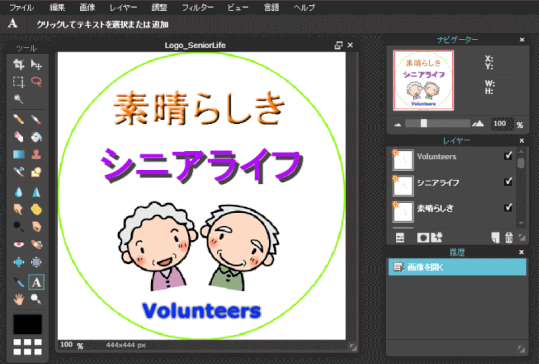Select the Bloat tool
The height and width of the screenshot is (364, 539).
[x=19, y=262]
